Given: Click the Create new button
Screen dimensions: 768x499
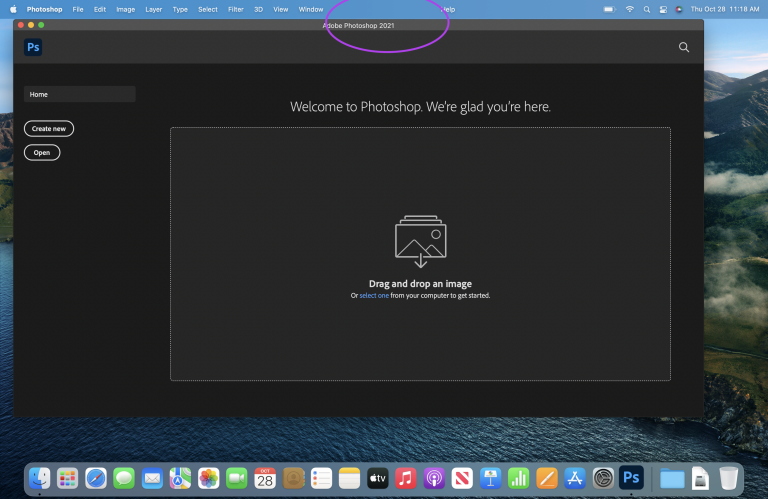Looking at the screenshot, I should coord(49,128).
